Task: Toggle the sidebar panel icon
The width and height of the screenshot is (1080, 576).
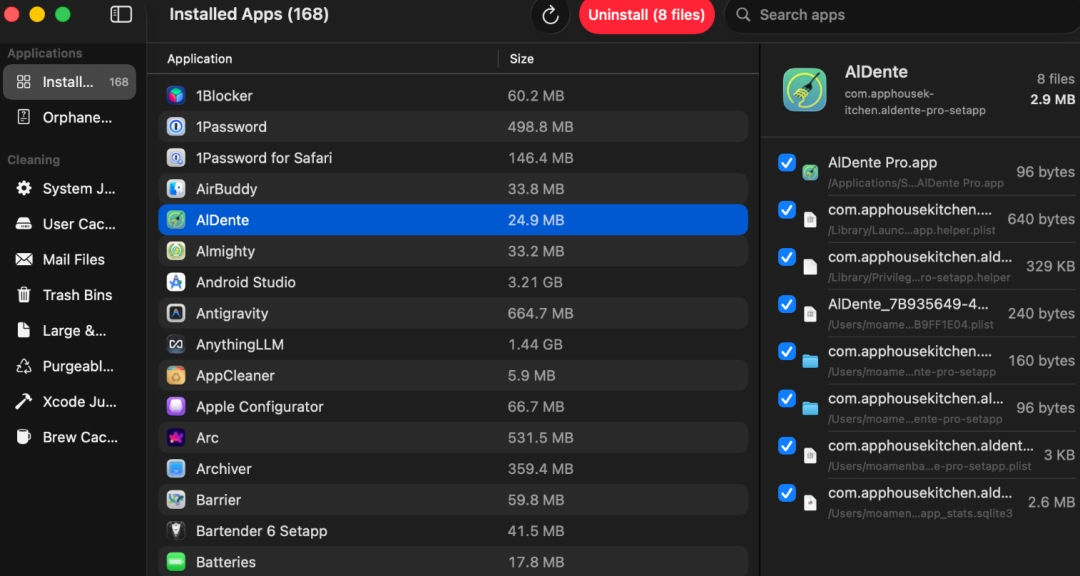Action: click(121, 14)
